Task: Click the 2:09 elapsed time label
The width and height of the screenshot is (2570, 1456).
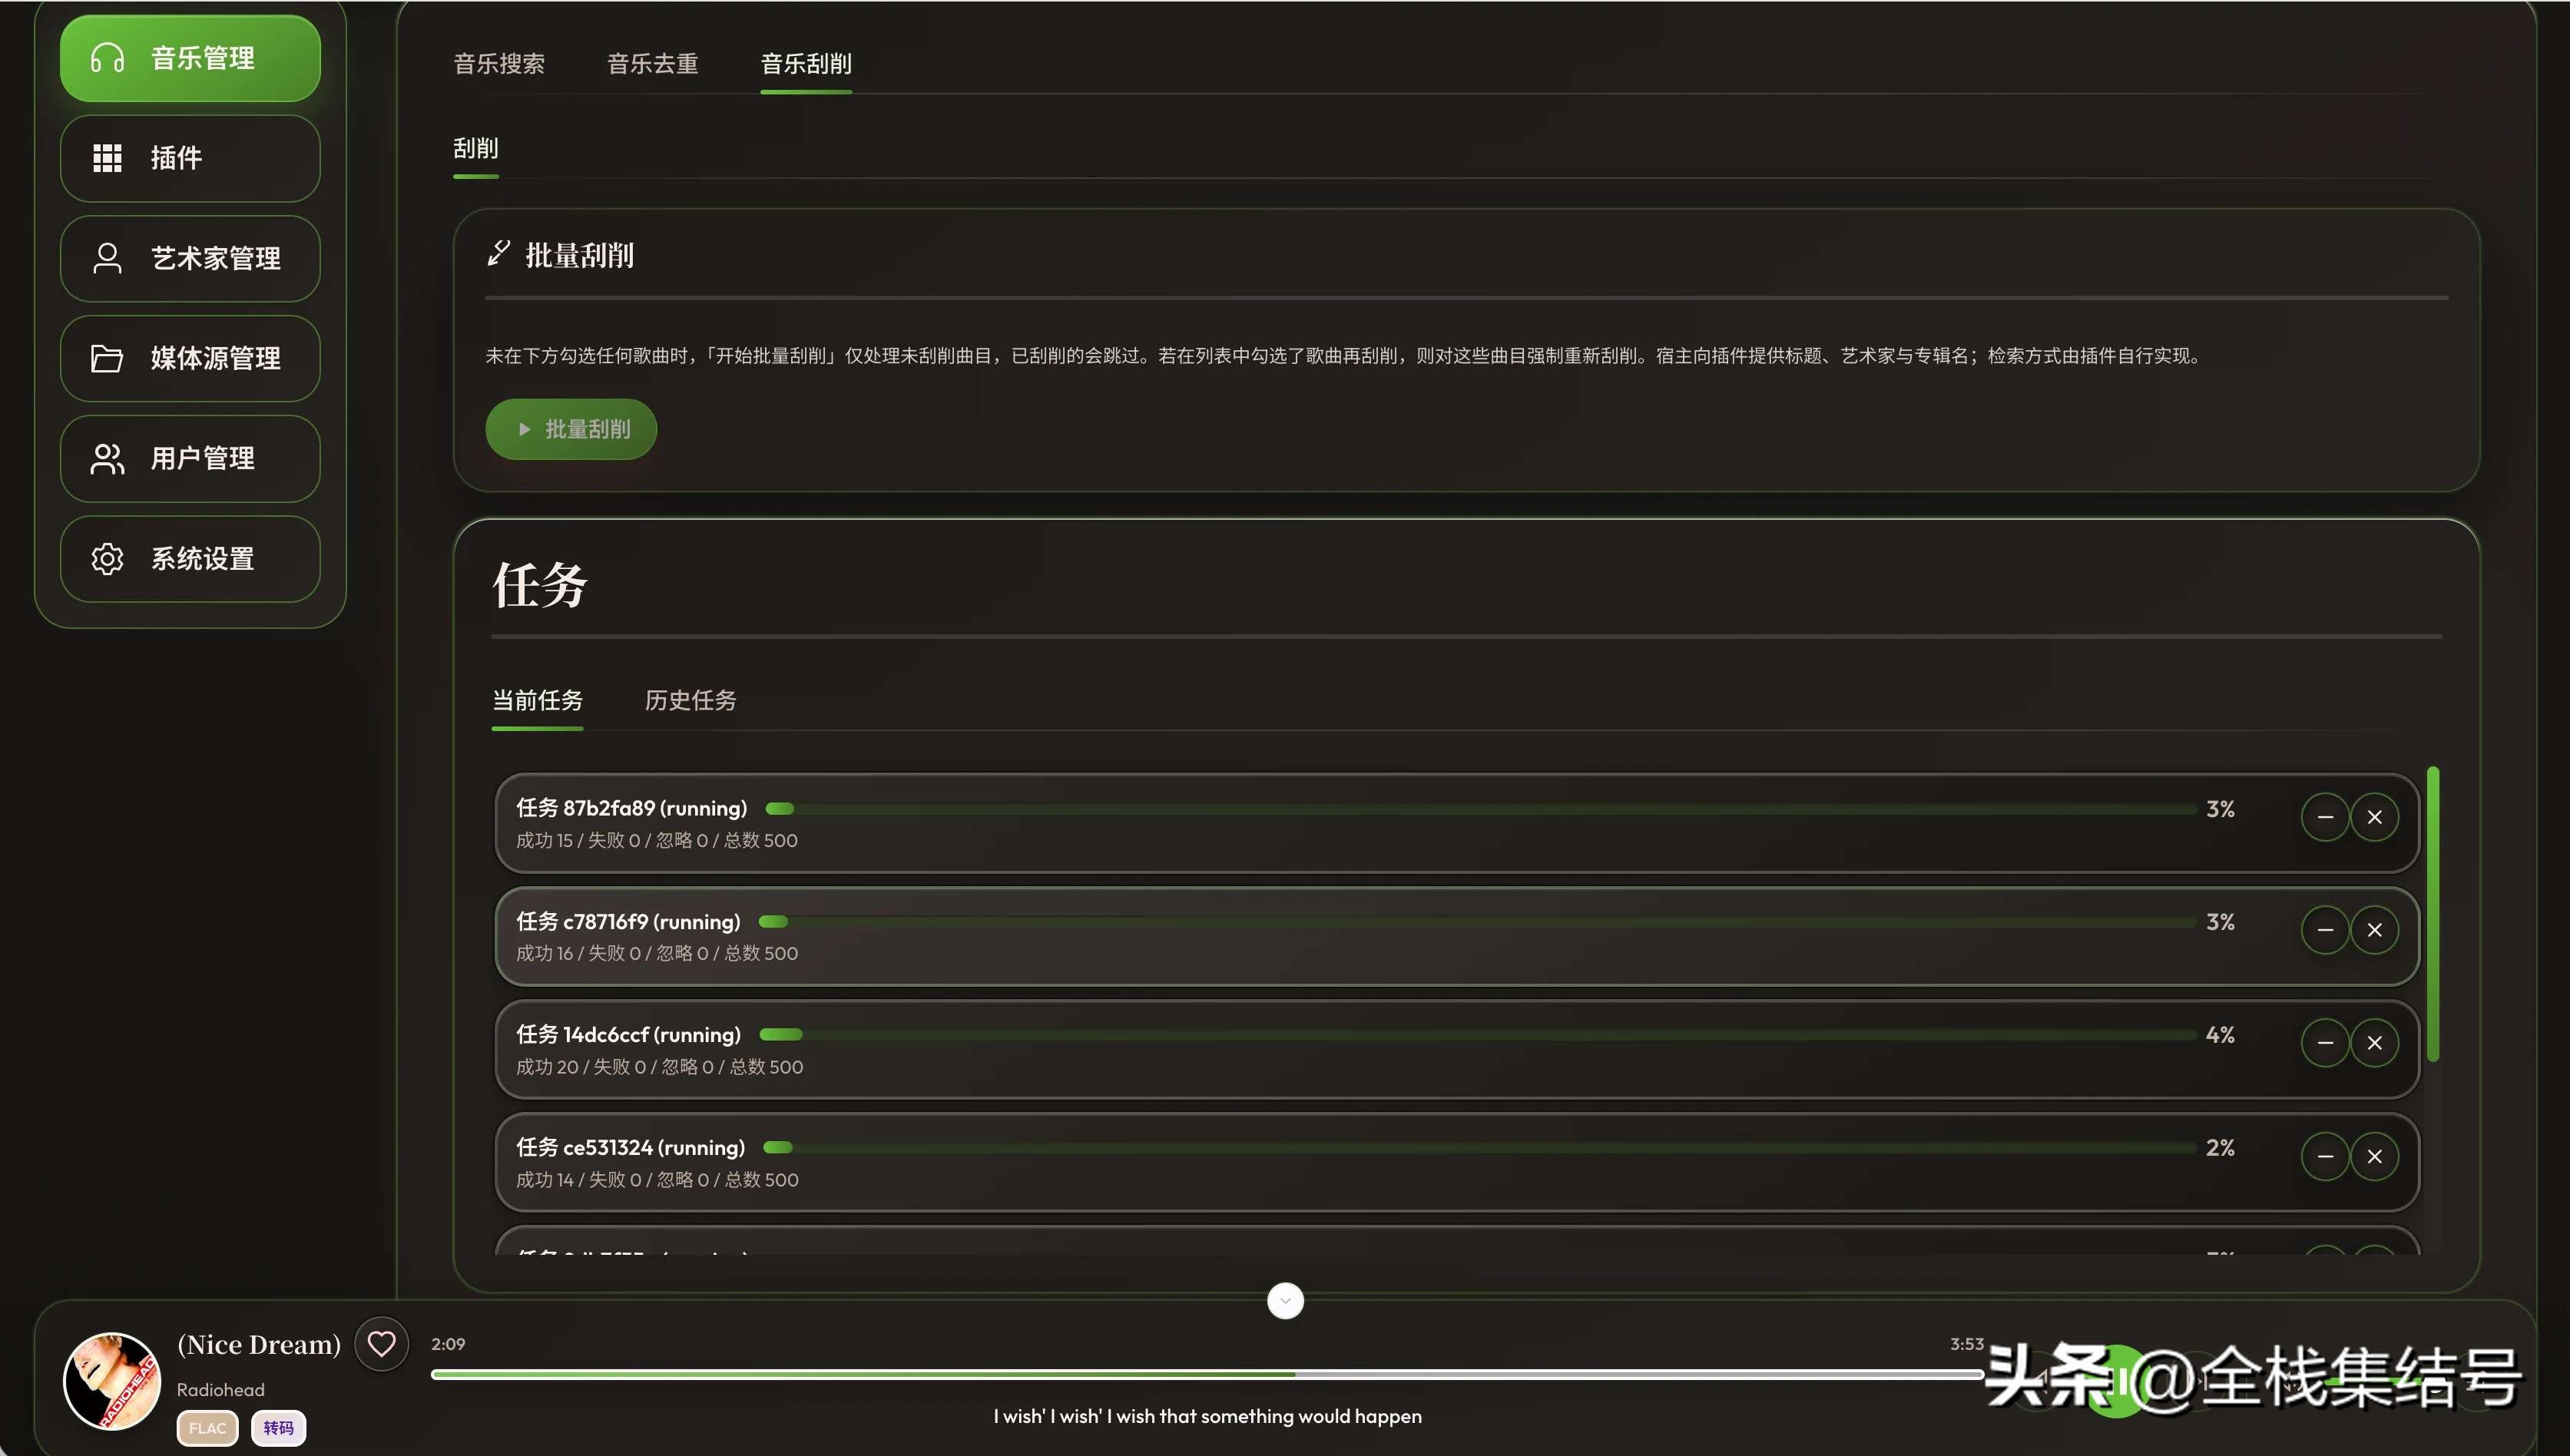Action: 448,1344
